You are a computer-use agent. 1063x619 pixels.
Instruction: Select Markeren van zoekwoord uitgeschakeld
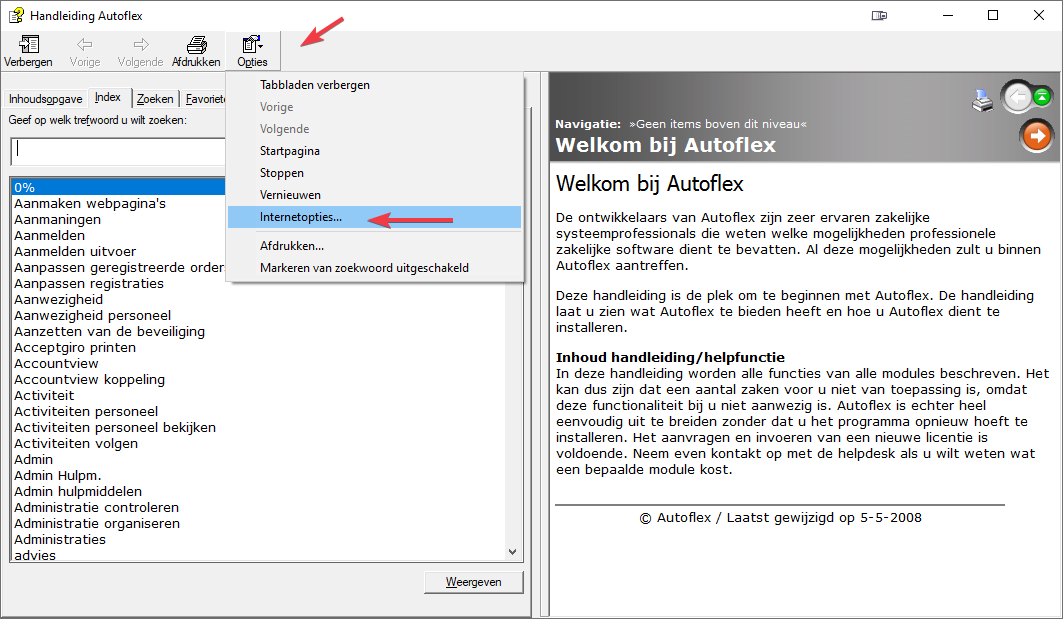pos(374,268)
